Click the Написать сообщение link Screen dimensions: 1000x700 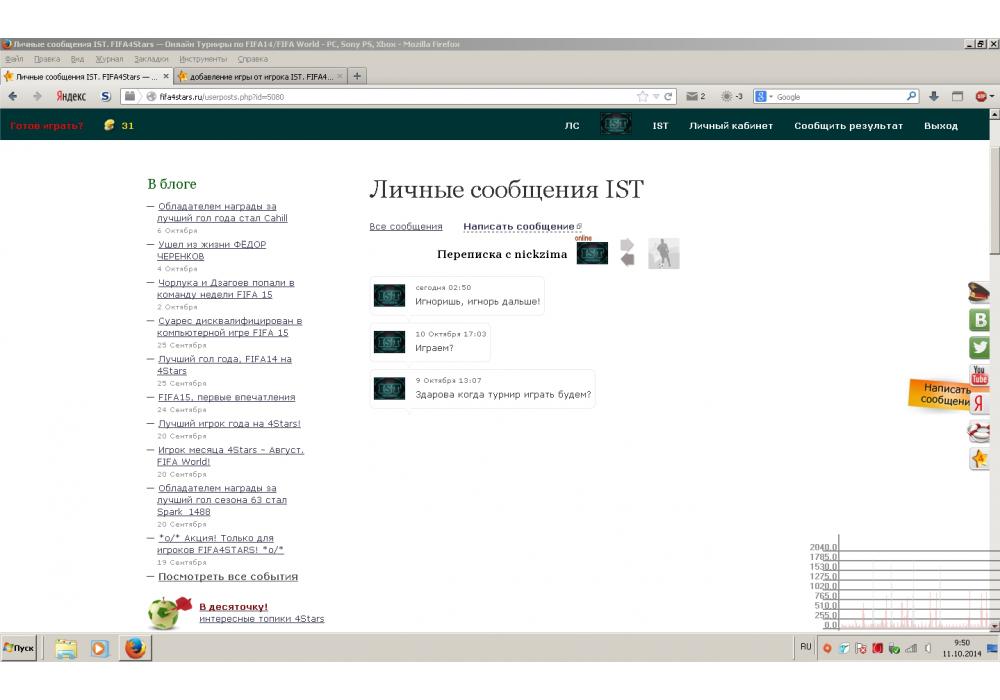coord(519,227)
